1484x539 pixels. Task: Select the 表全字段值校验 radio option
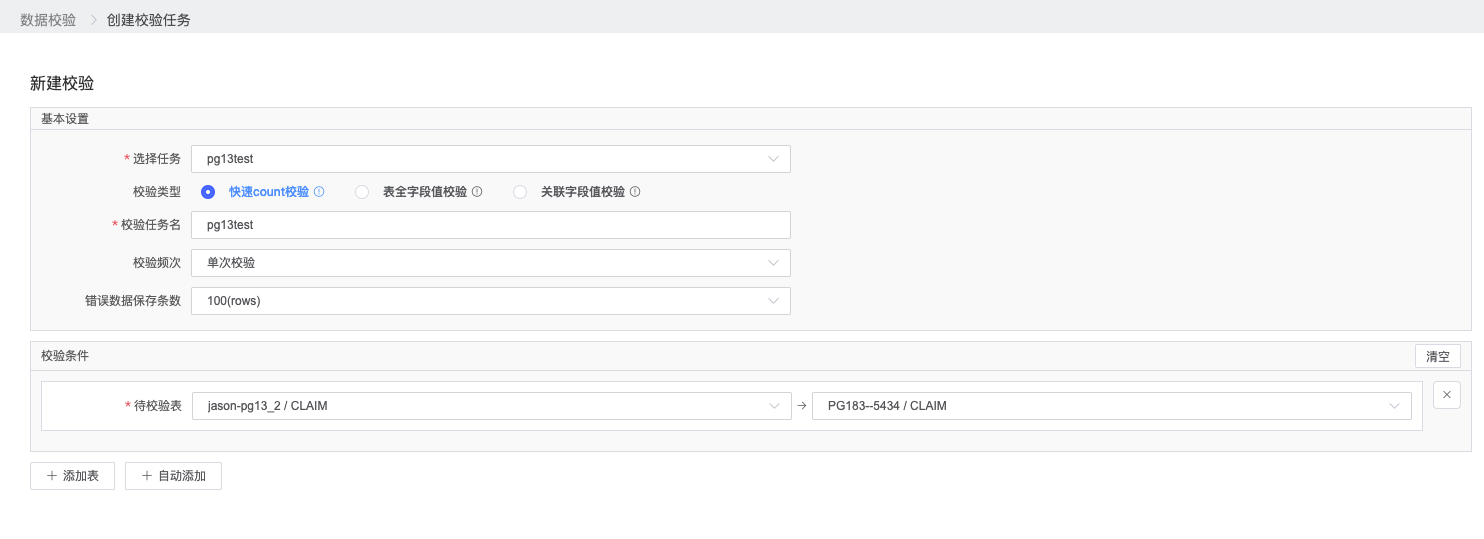click(362, 192)
